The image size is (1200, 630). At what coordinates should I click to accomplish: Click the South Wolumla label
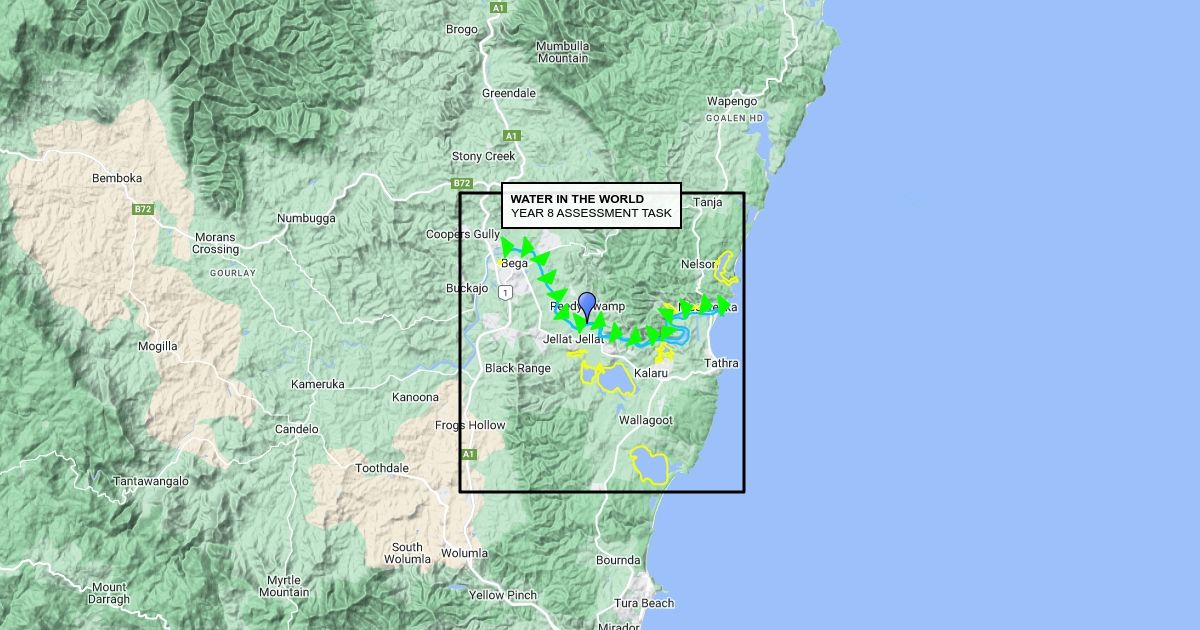[407, 553]
